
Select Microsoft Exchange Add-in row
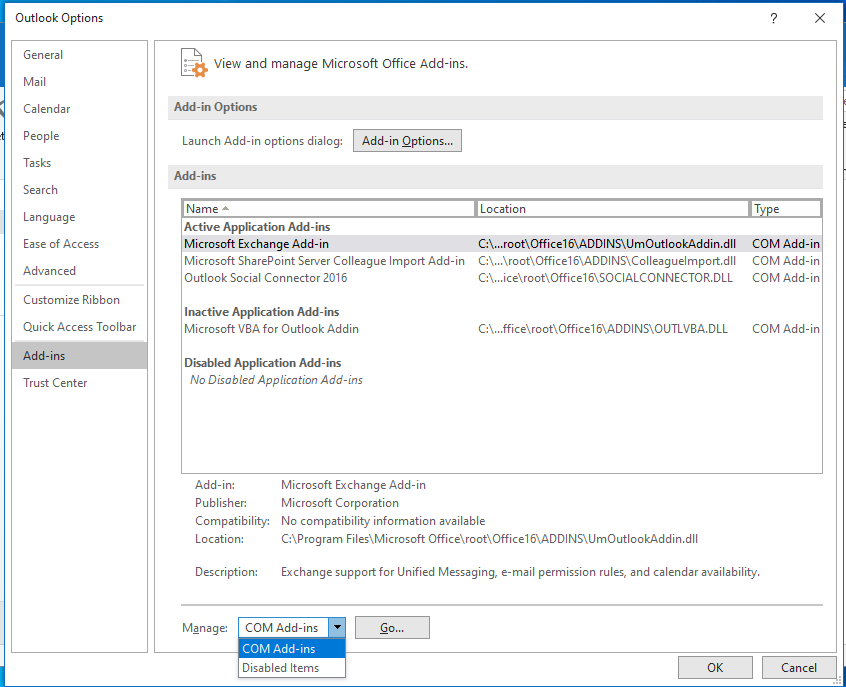[x=502, y=244]
